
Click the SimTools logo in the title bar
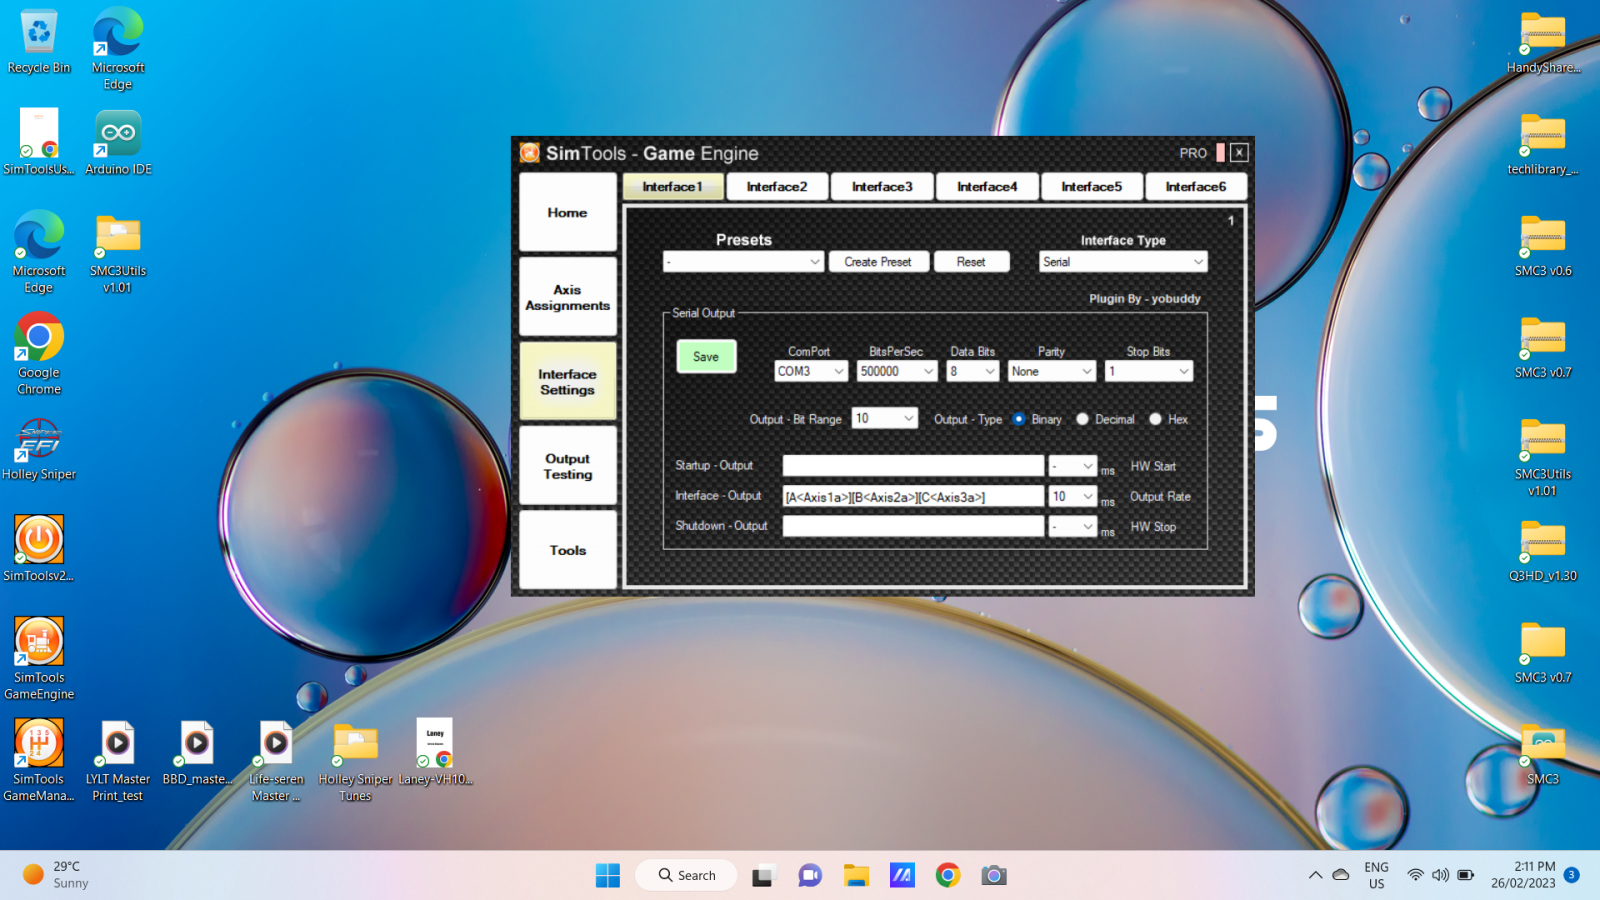[x=529, y=153]
